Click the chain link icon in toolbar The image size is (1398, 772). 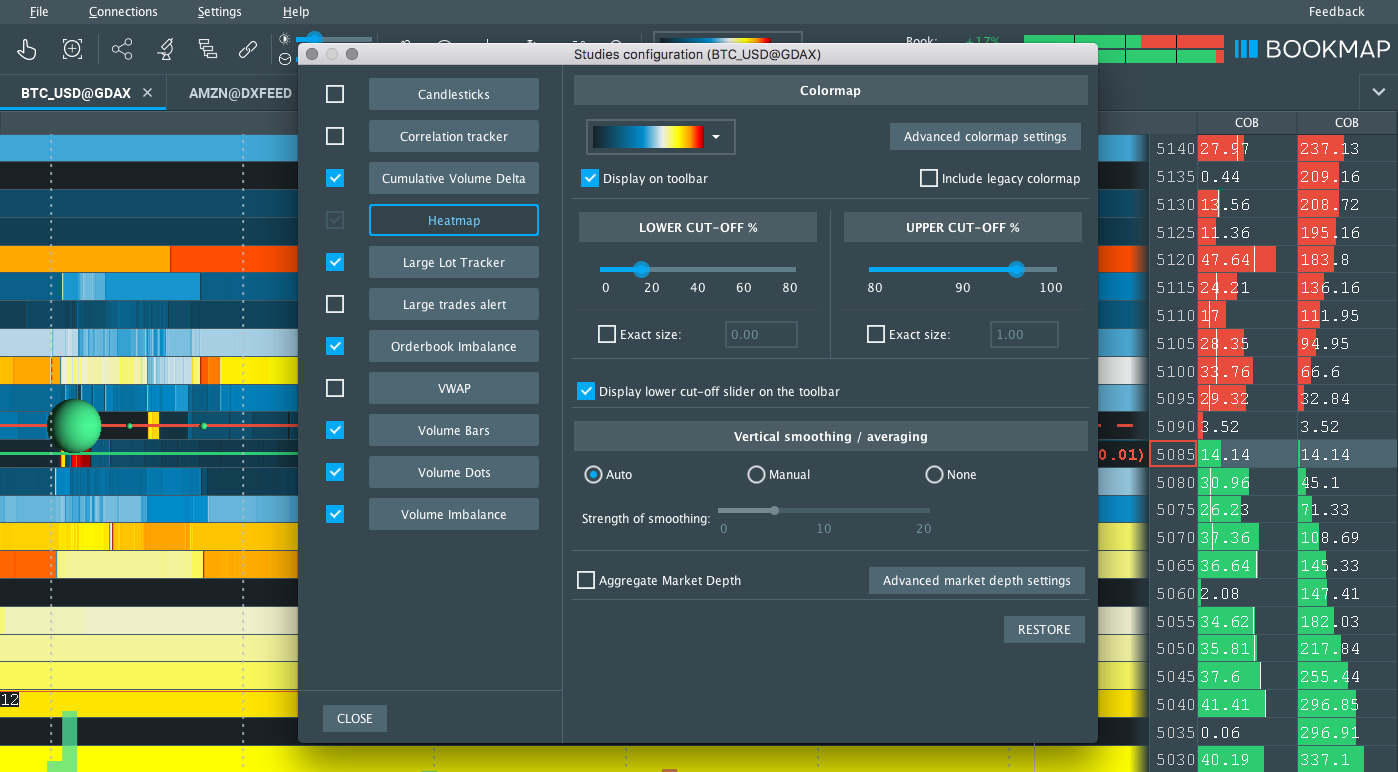[248, 49]
